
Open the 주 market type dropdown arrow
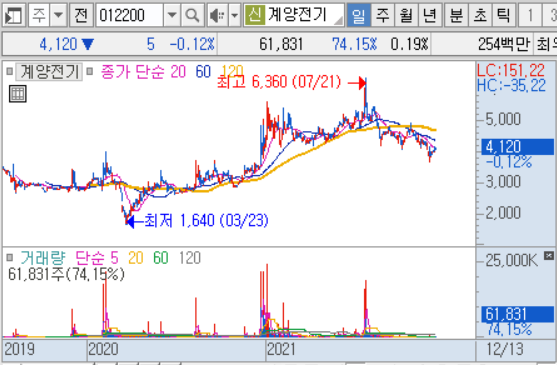click(x=58, y=15)
